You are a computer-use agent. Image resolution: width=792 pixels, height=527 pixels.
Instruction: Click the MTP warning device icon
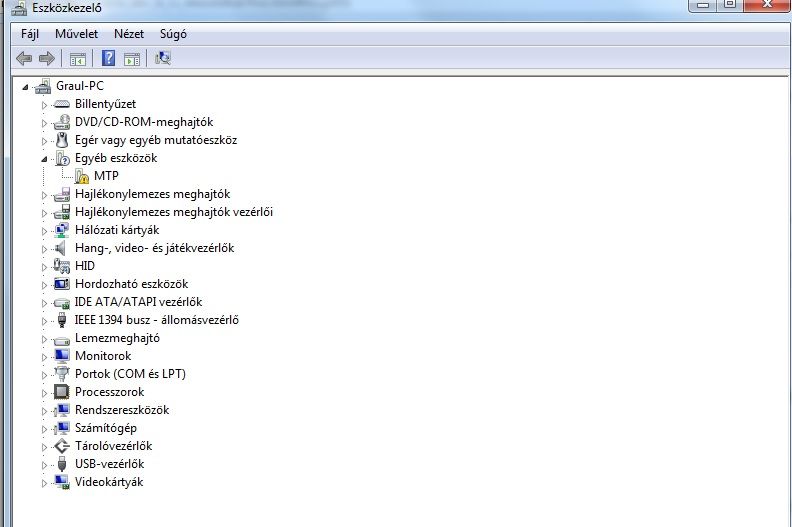(81, 176)
